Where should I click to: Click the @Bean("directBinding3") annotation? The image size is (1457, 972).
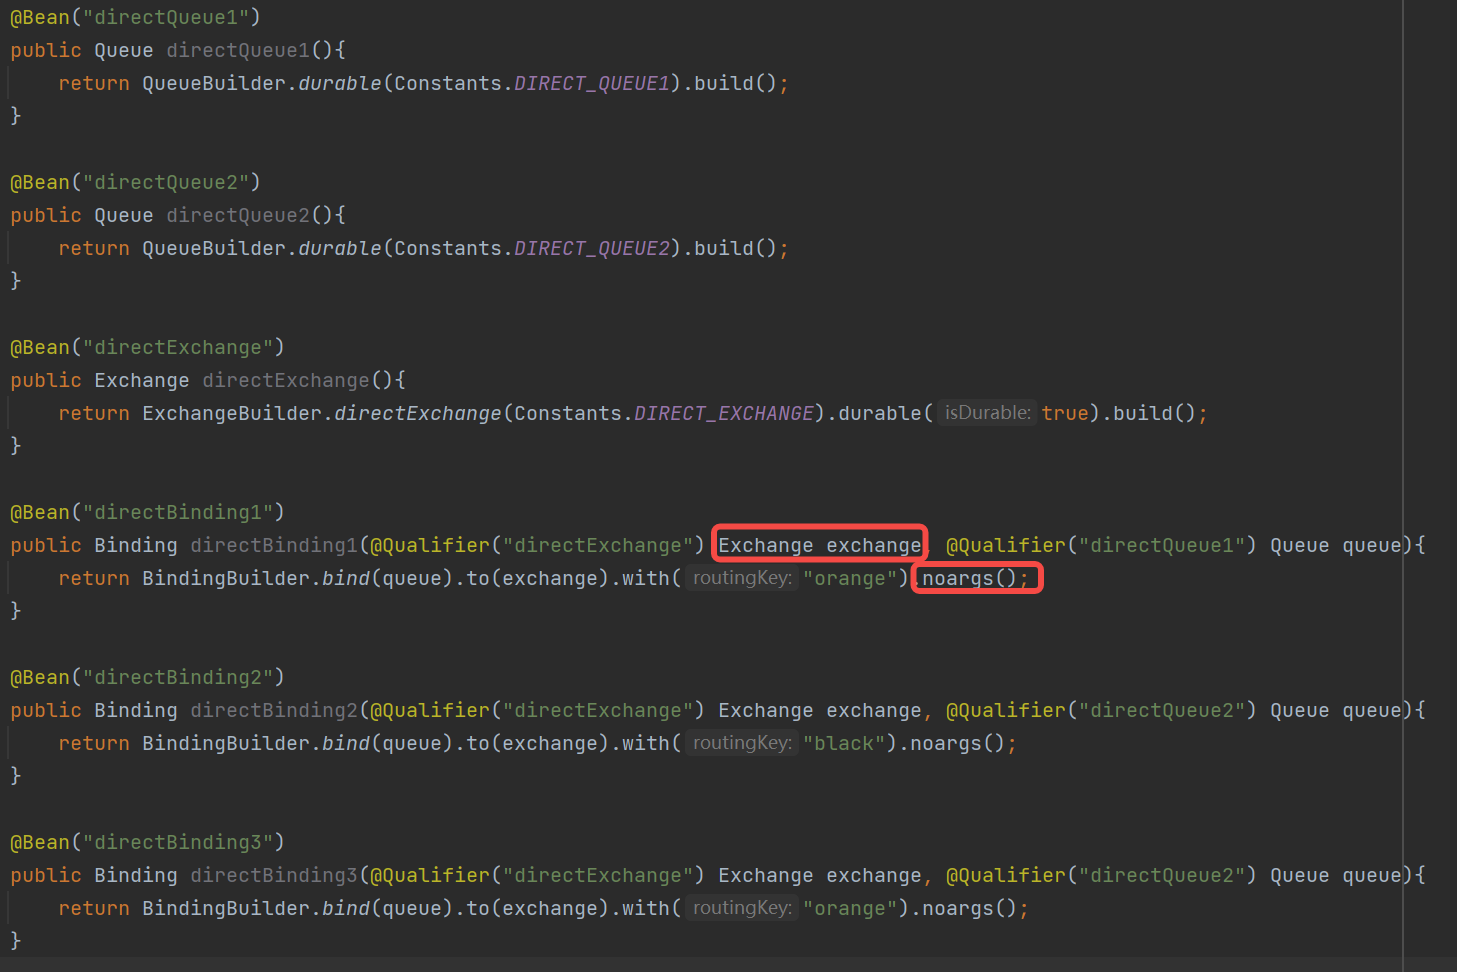tap(147, 842)
